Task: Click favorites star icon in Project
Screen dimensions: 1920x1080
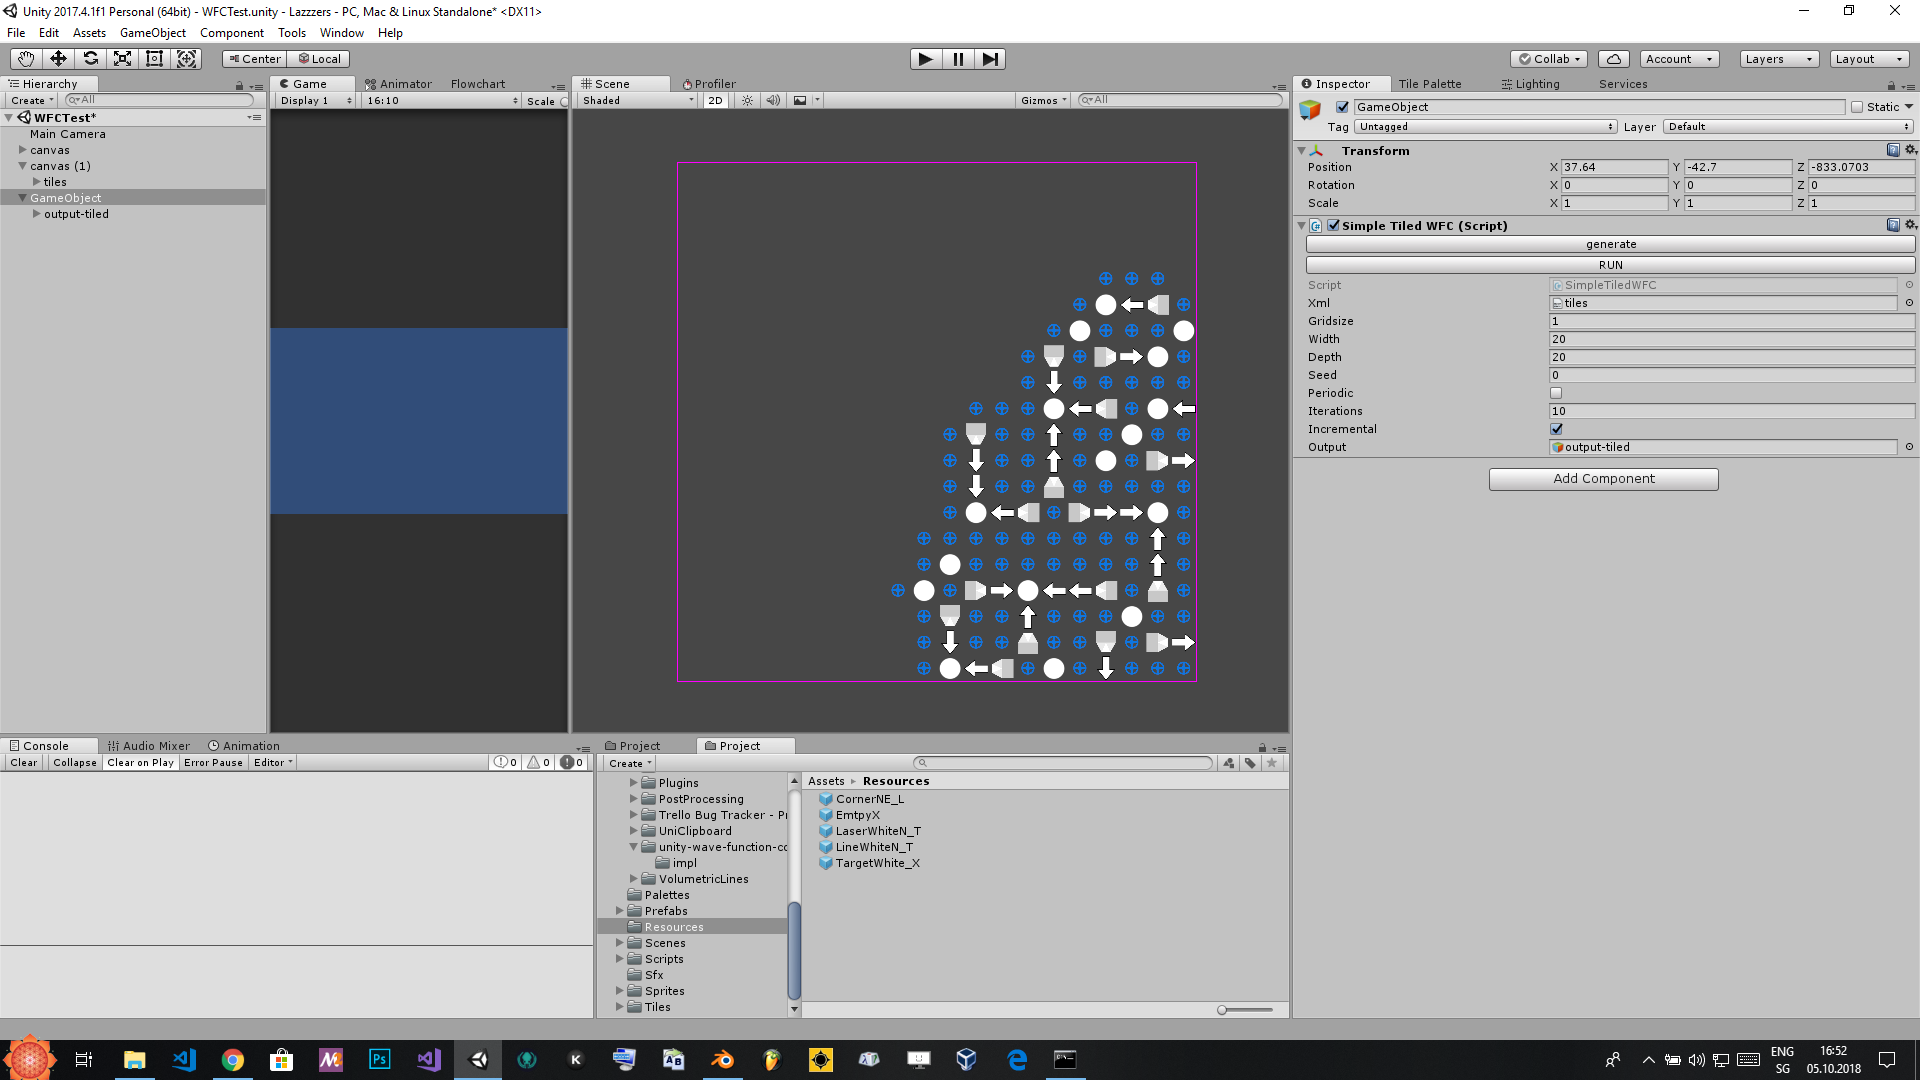Action: pyautogui.click(x=1272, y=763)
